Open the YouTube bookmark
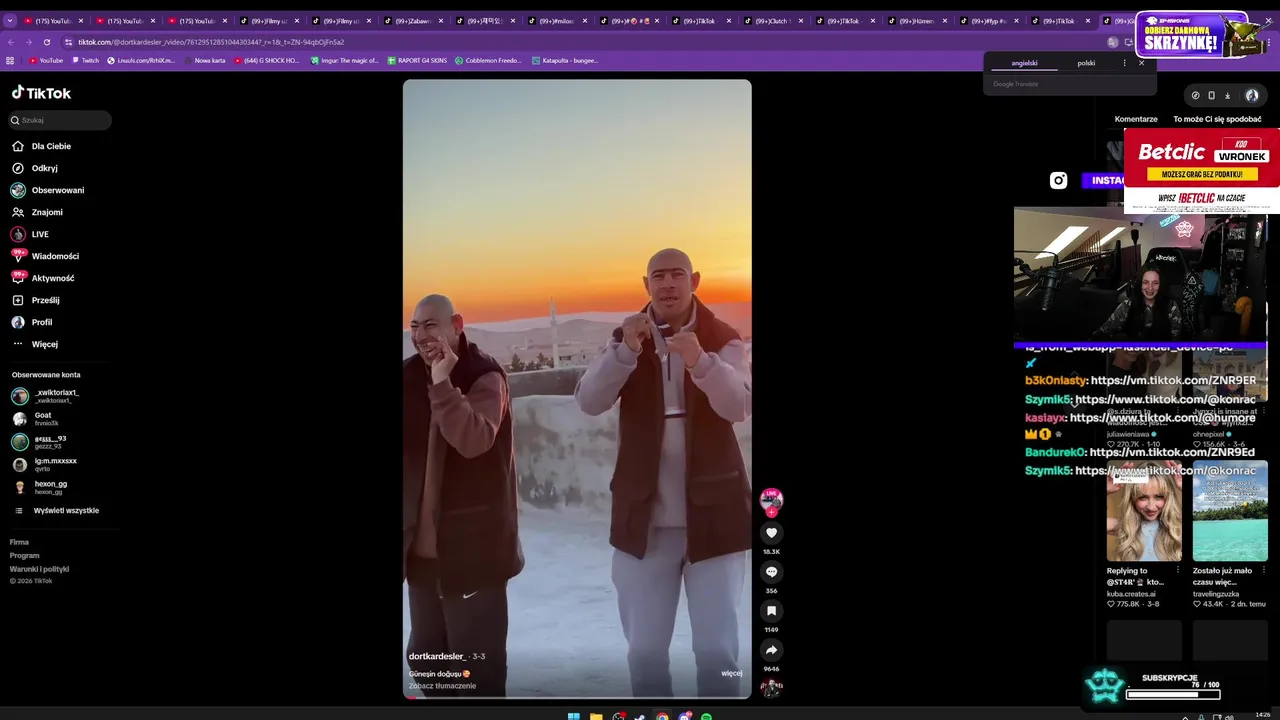1280x720 pixels. coord(46,60)
